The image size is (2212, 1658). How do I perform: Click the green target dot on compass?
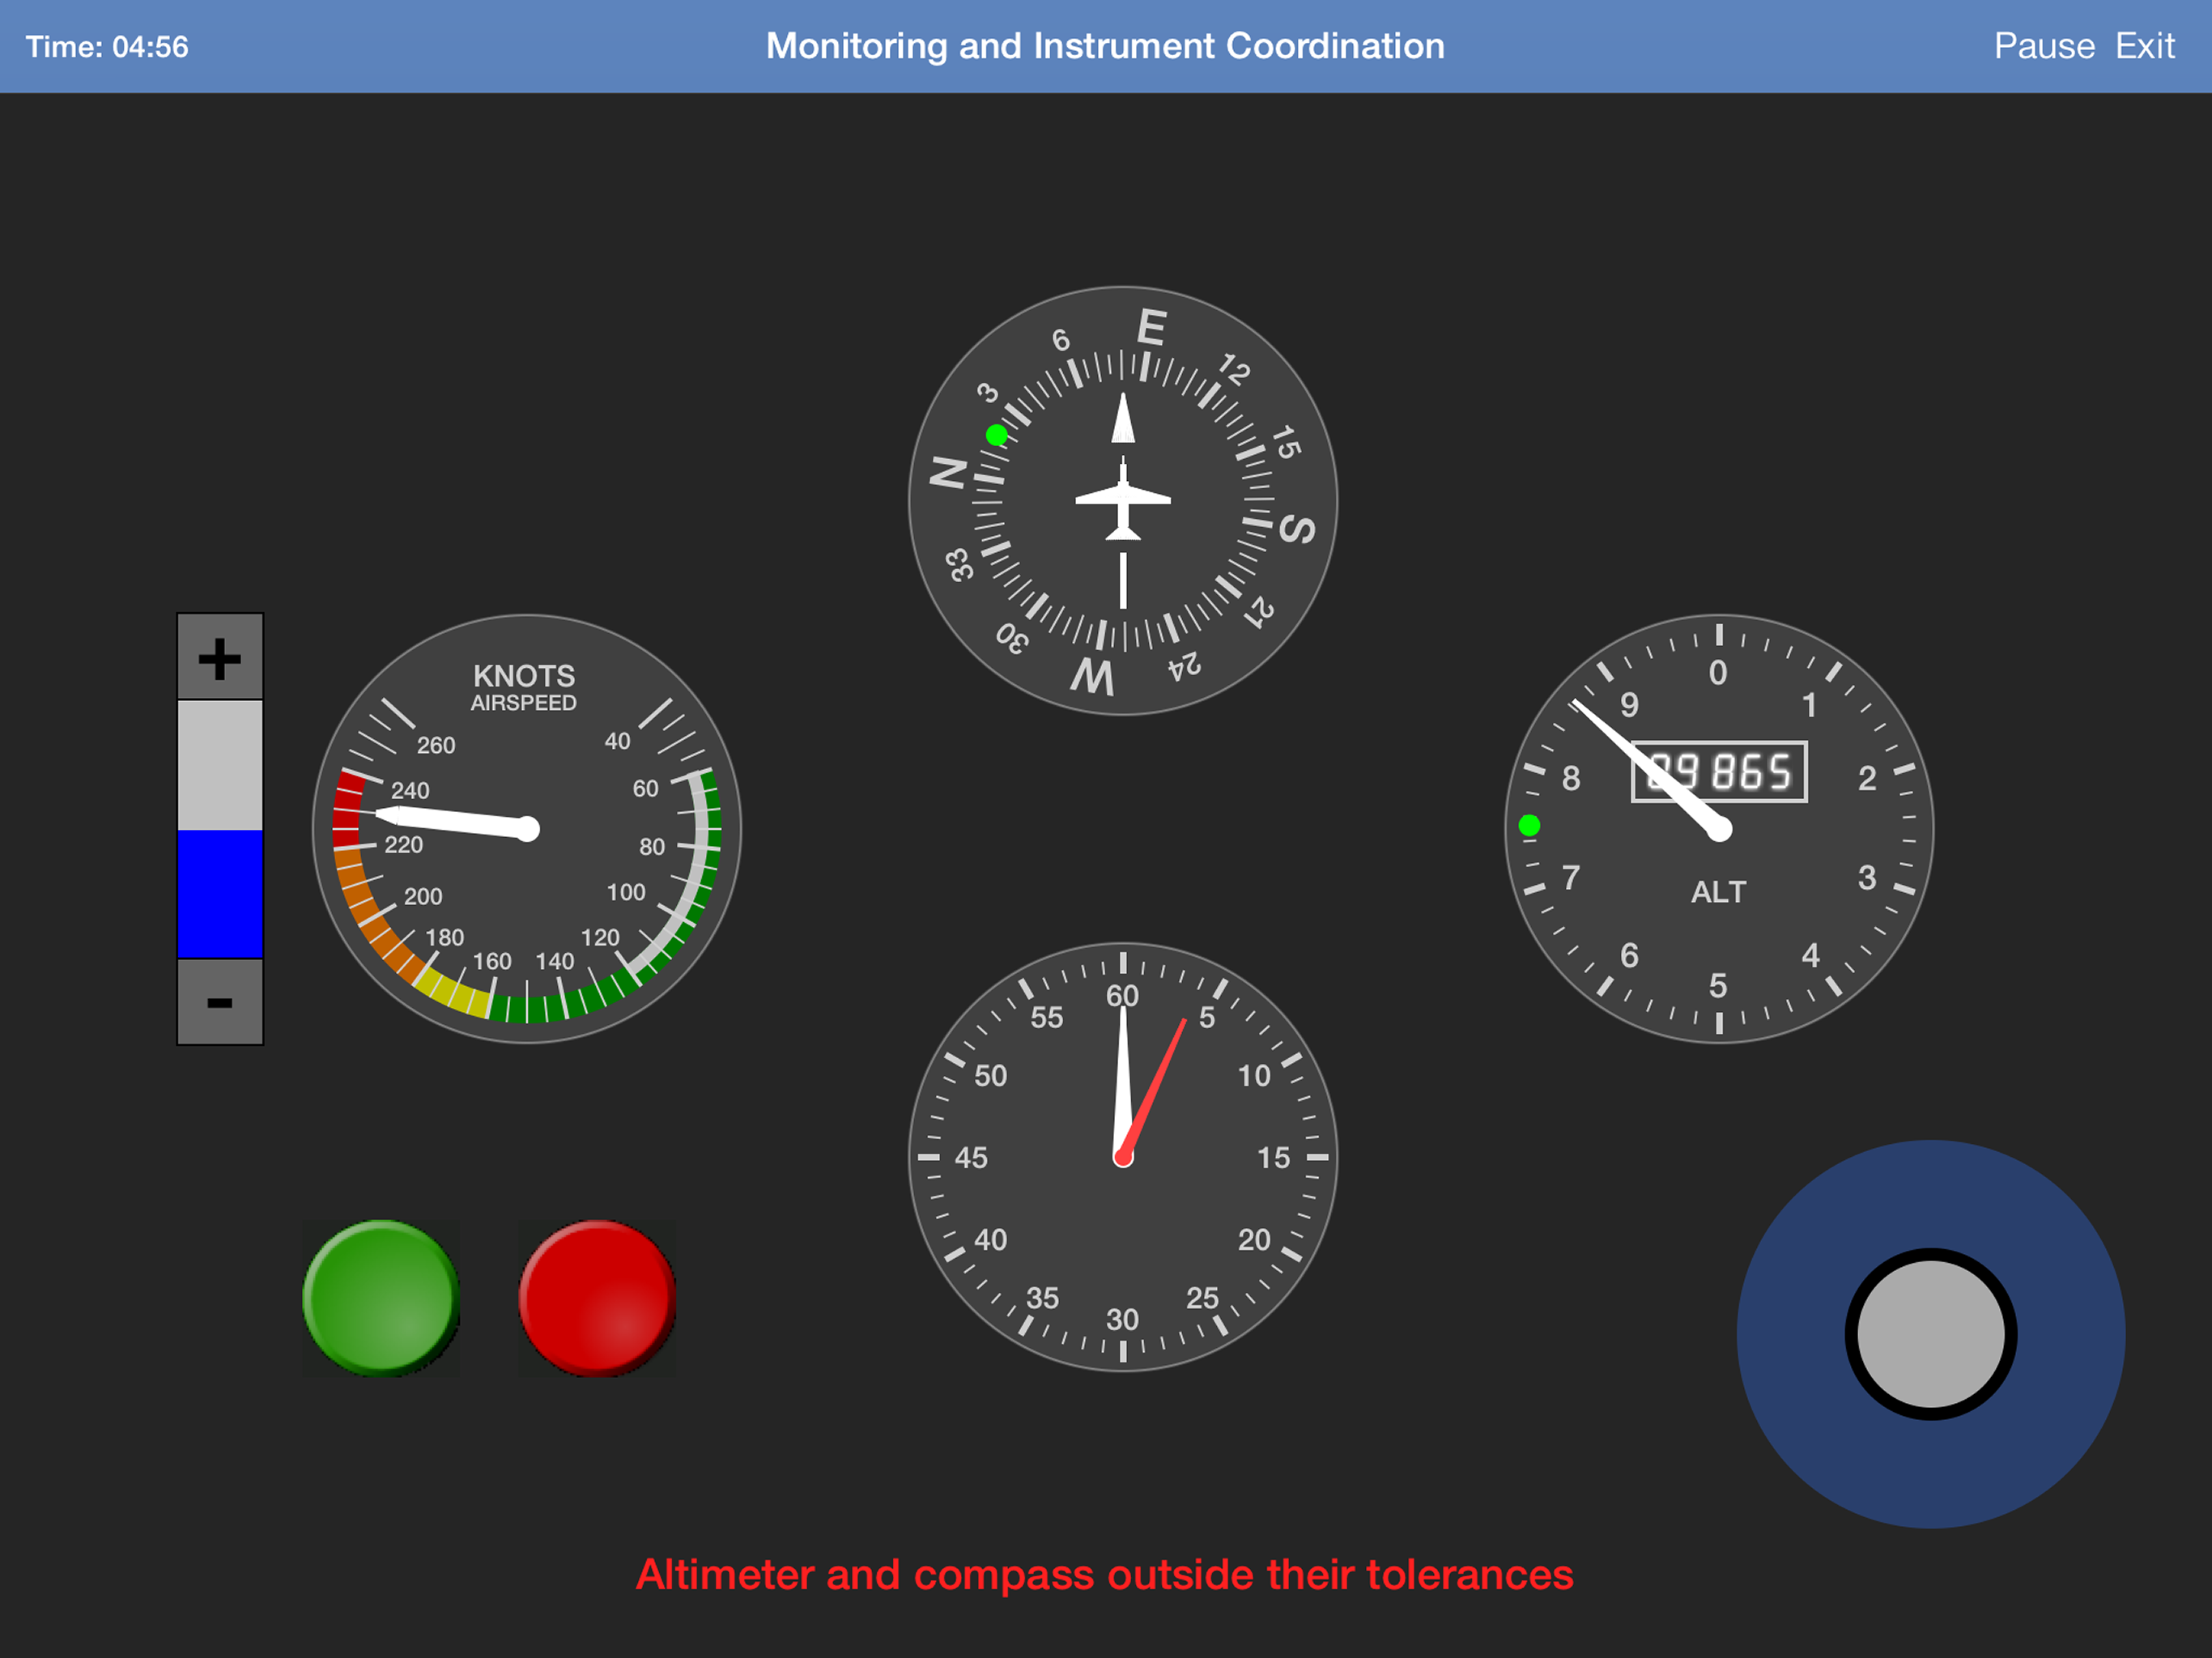[x=996, y=435]
